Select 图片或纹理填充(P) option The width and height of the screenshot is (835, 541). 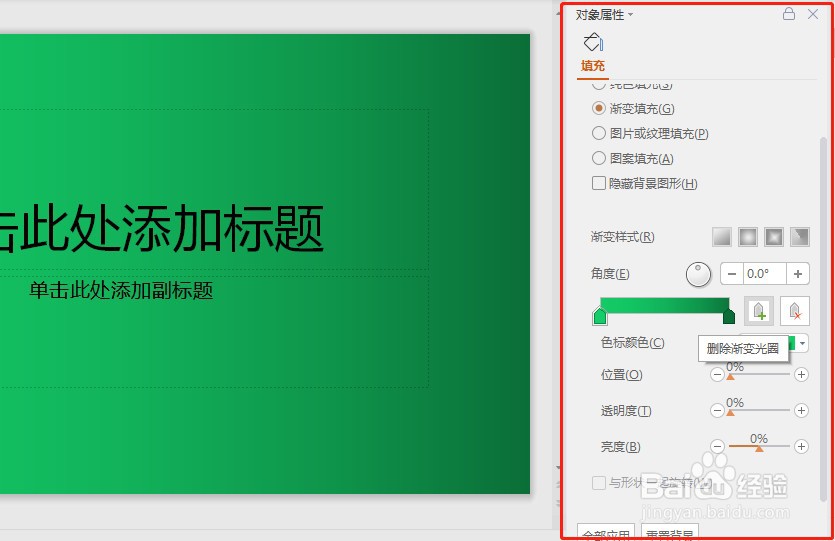click(599, 133)
